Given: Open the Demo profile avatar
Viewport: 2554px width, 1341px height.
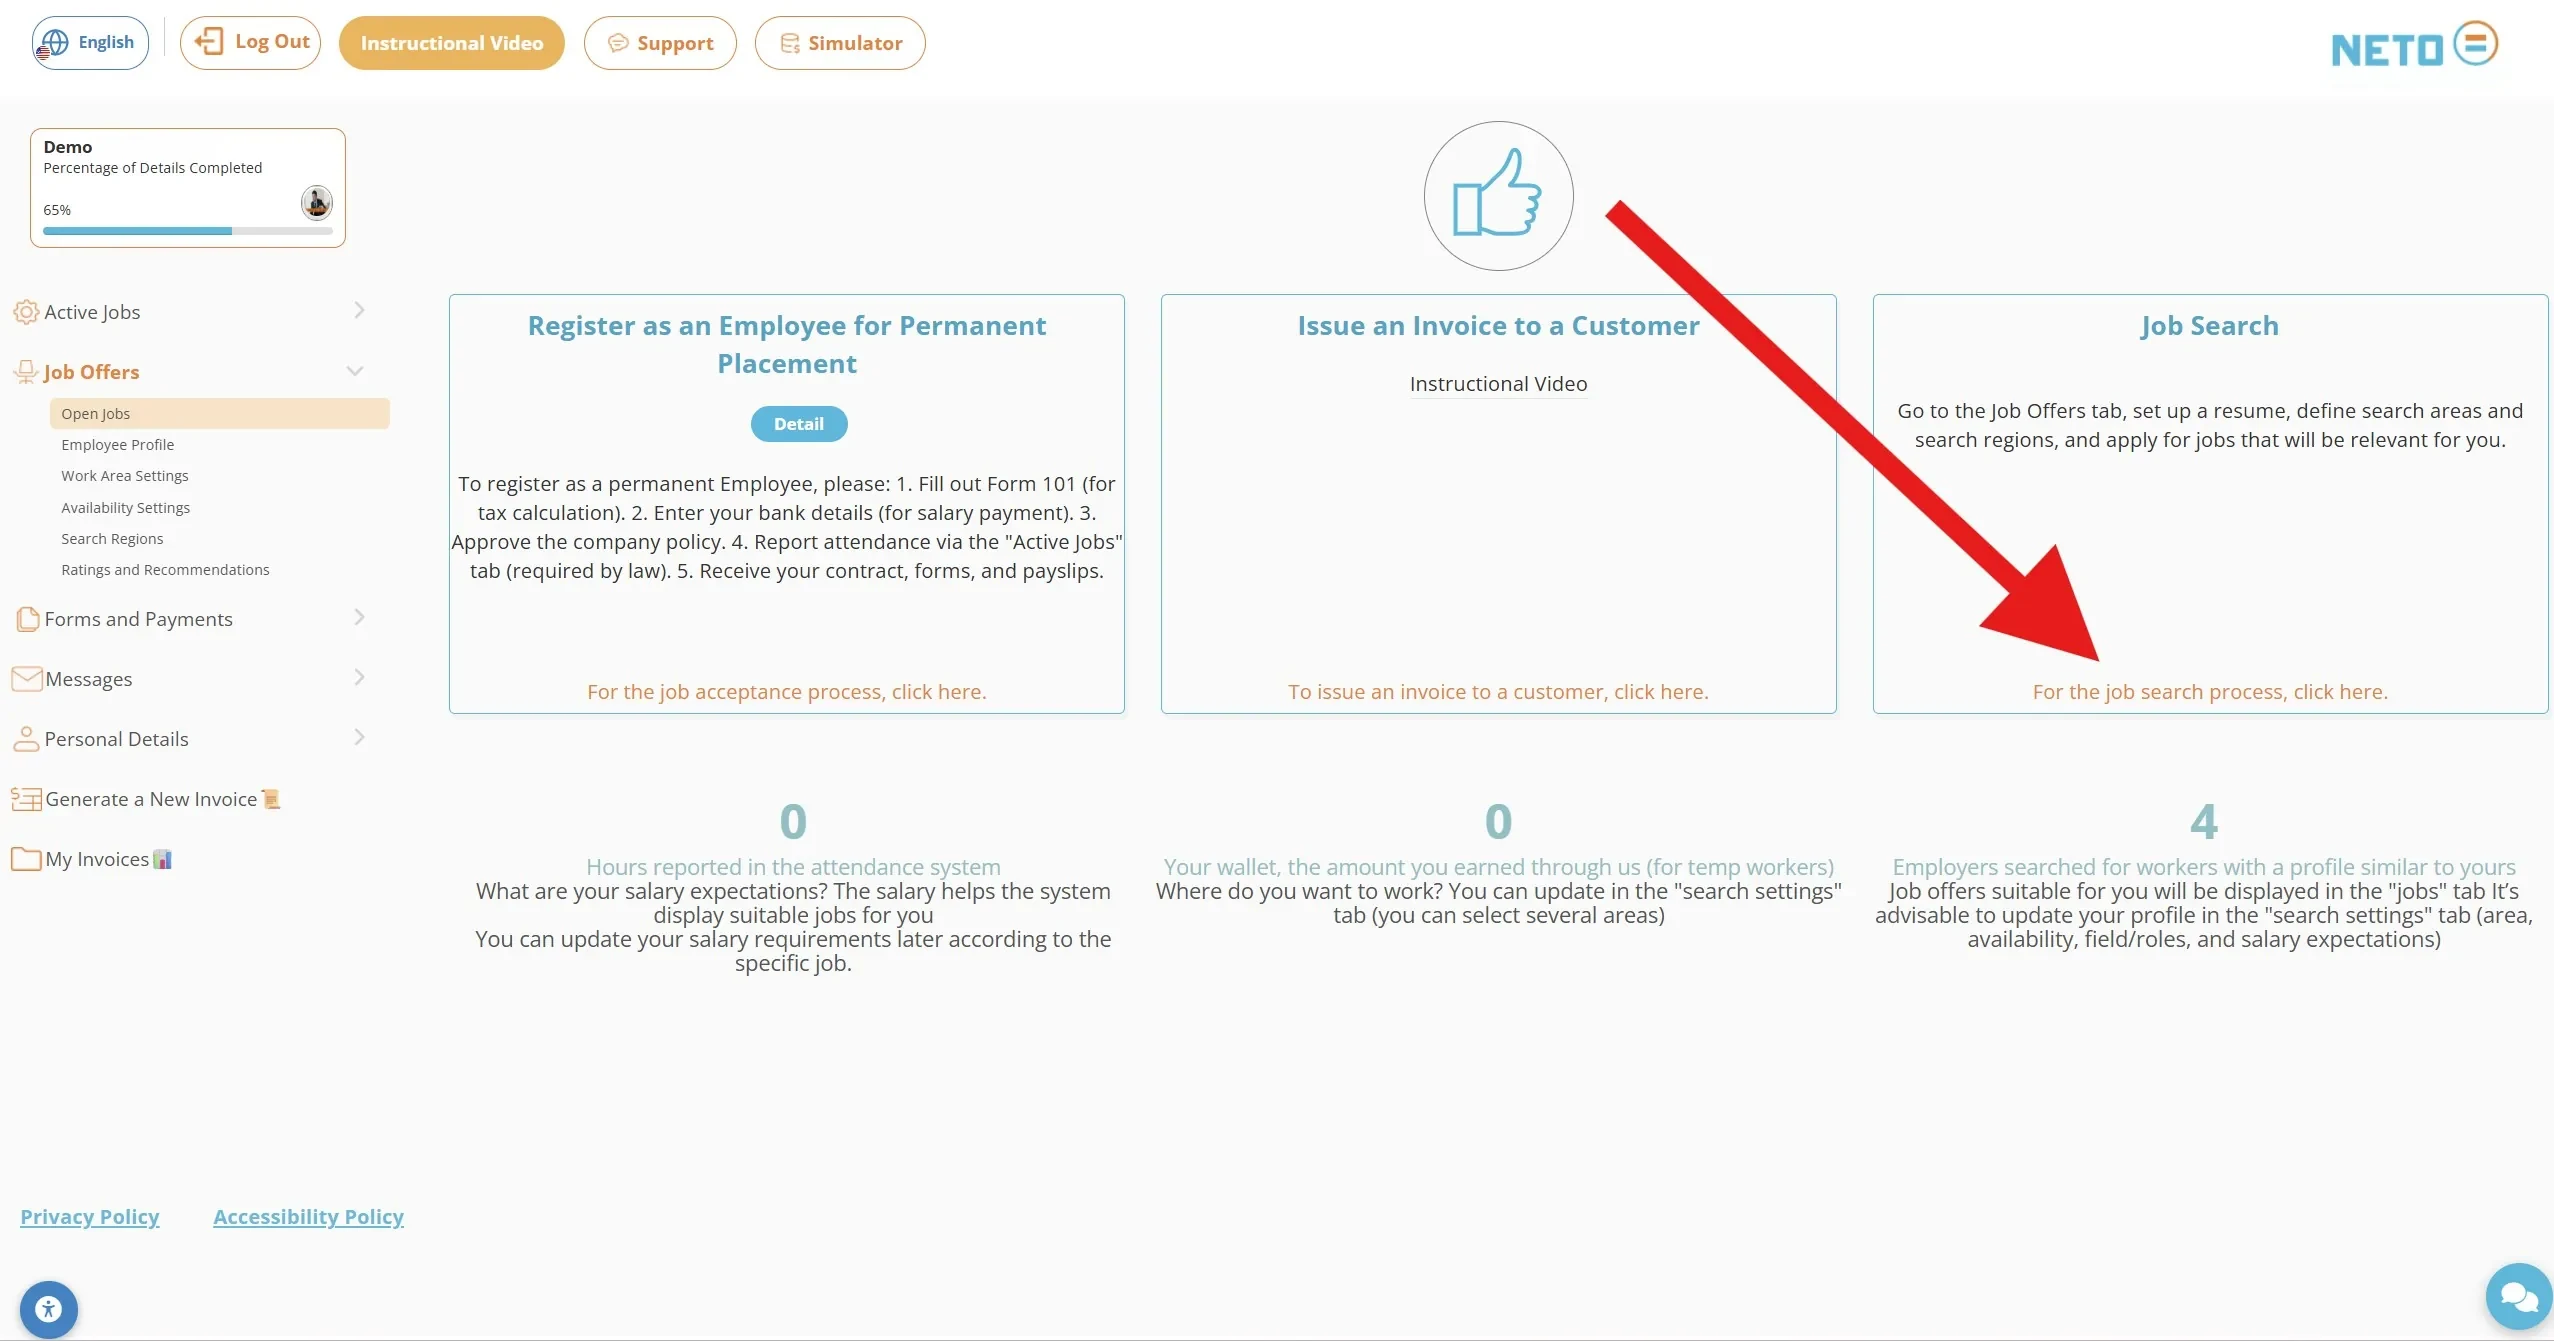Looking at the screenshot, I should (316, 202).
